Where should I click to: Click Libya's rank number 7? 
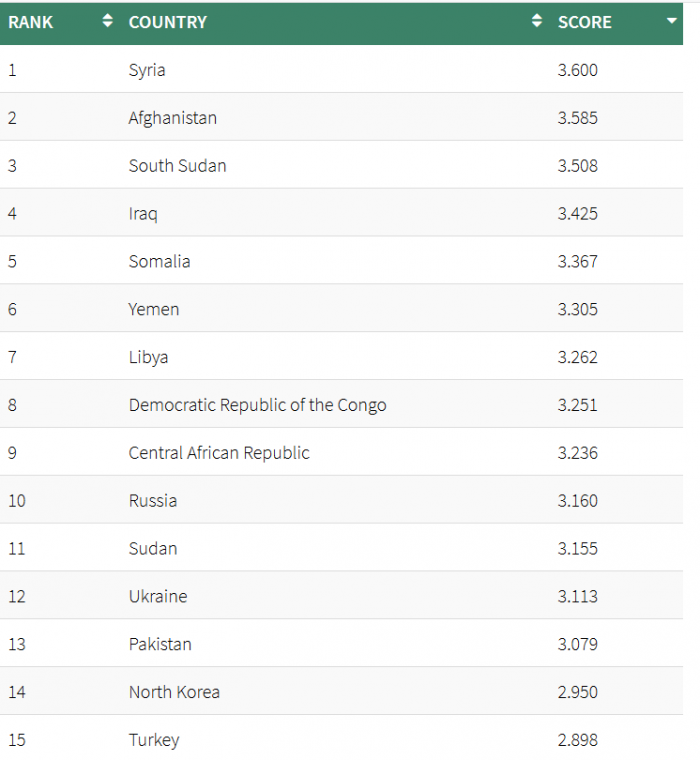coord(13,357)
